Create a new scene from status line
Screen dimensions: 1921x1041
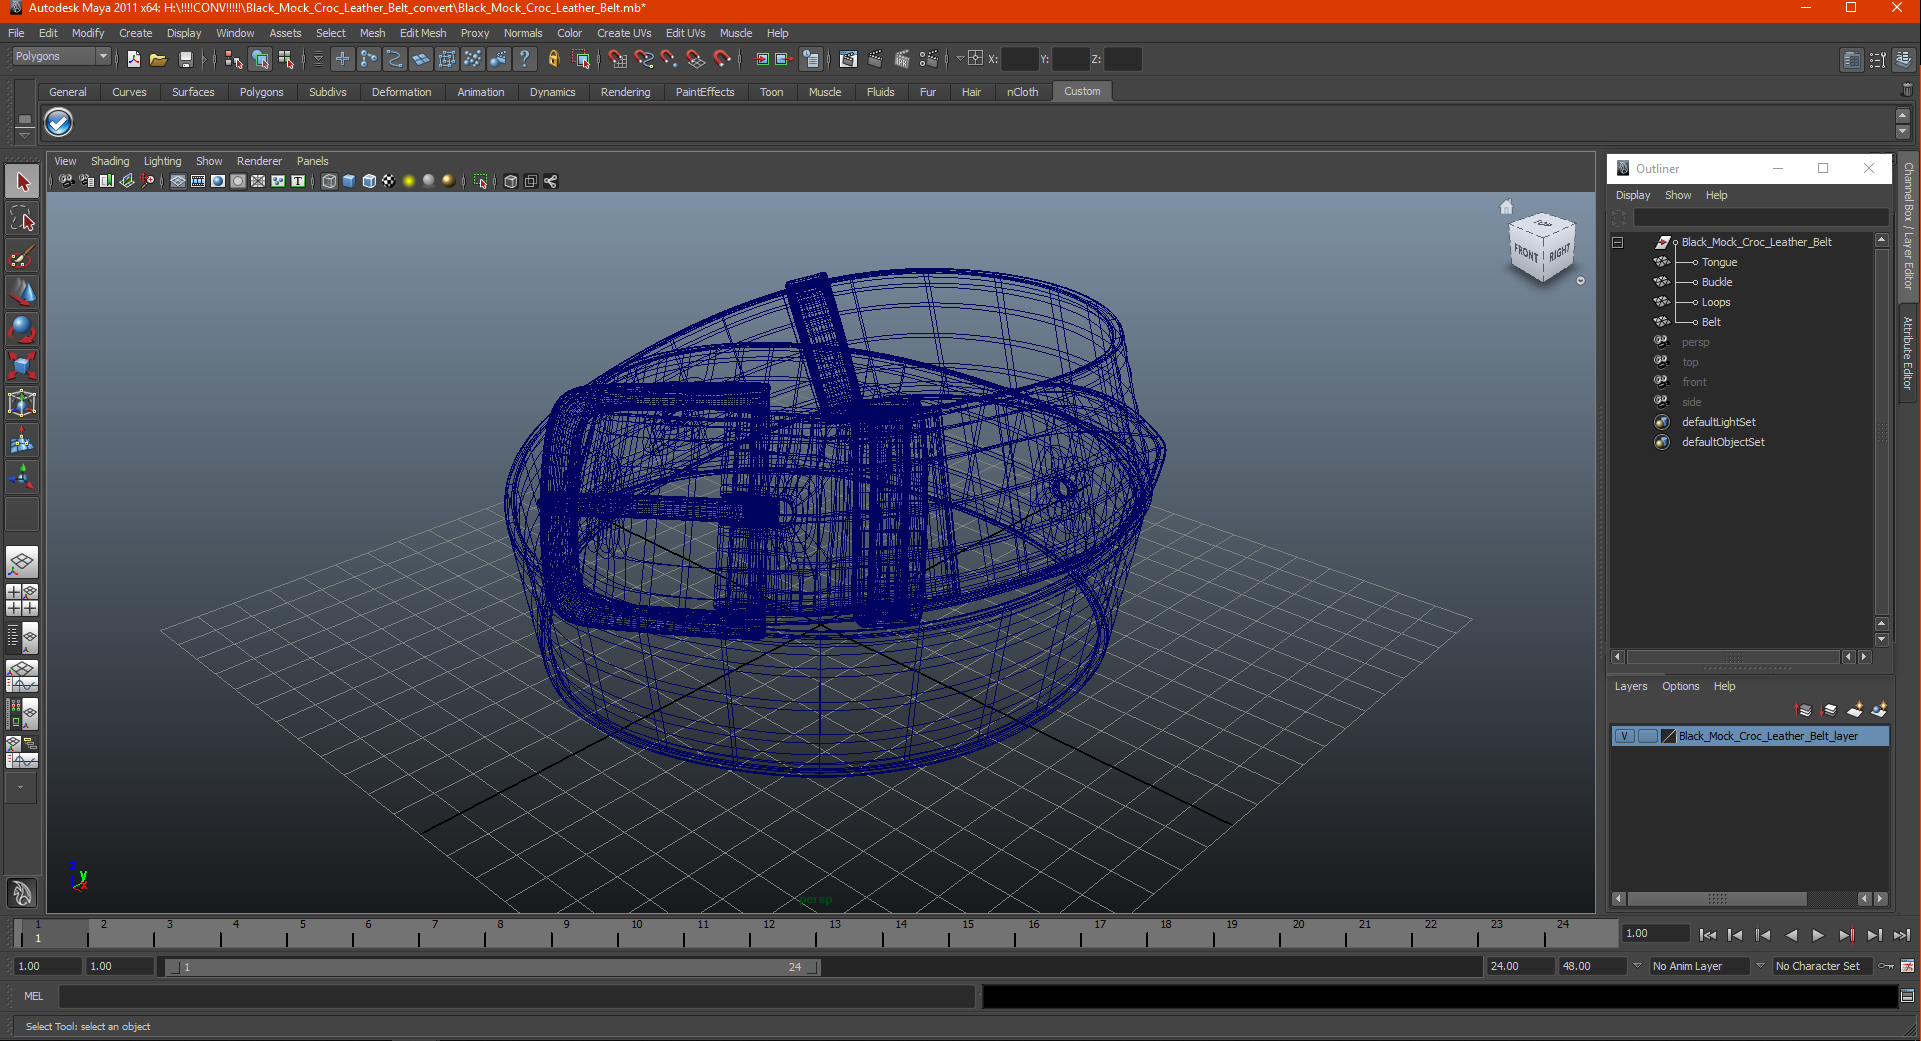pyautogui.click(x=133, y=59)
